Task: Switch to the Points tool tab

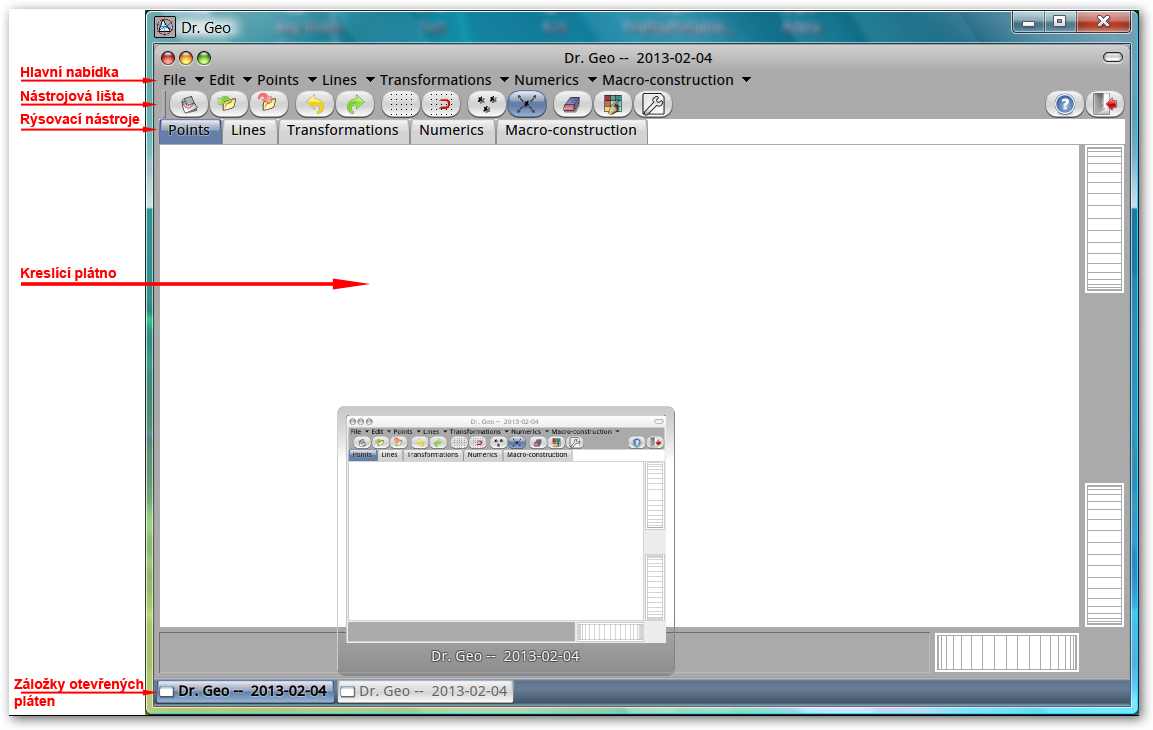Action: [x=190, y=131]
